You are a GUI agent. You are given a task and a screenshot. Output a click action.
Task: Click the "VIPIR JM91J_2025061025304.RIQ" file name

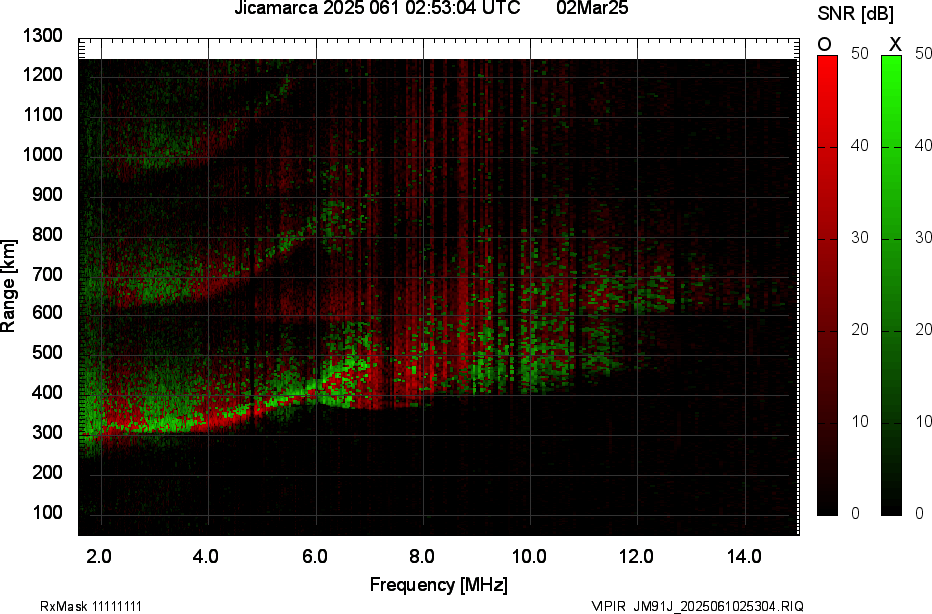point(697,606)
